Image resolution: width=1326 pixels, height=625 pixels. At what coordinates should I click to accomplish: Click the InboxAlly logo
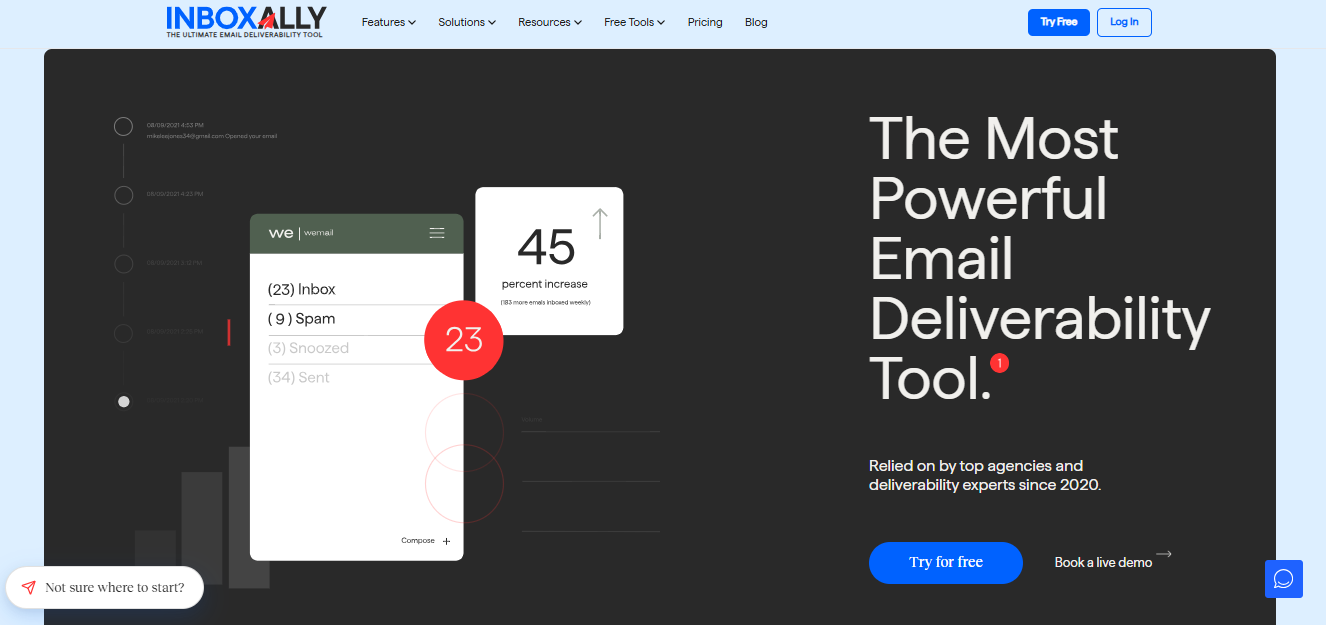pyautogui.click(x=246, y=22)
